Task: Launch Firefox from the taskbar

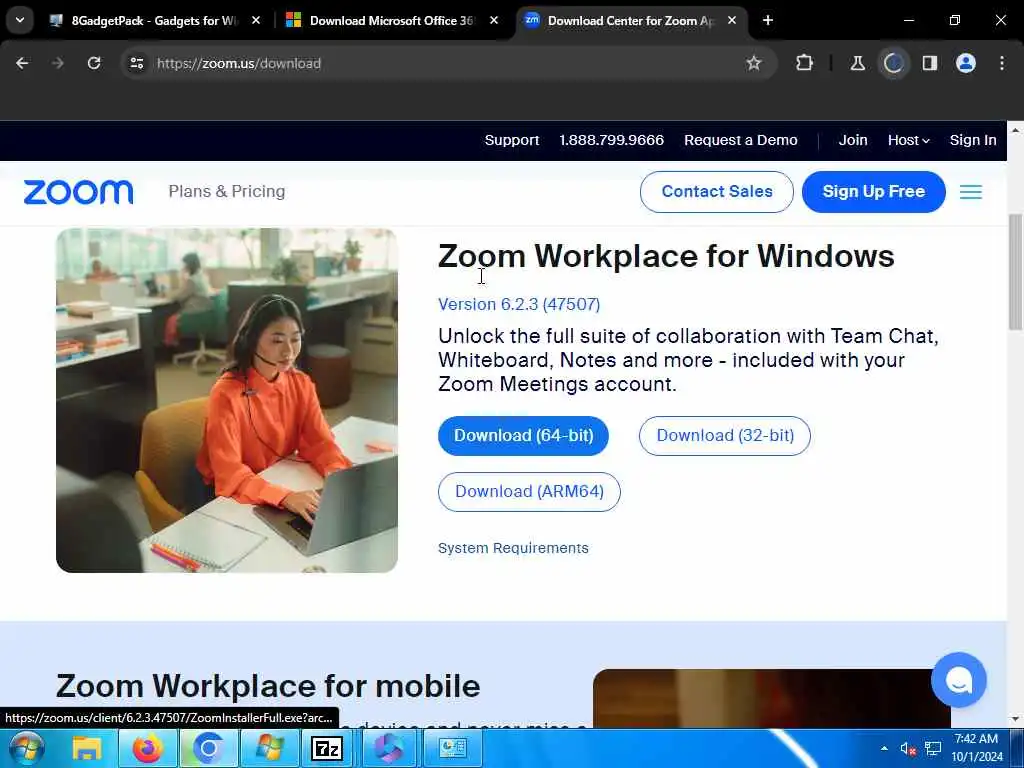Action: tap(148, 748)
